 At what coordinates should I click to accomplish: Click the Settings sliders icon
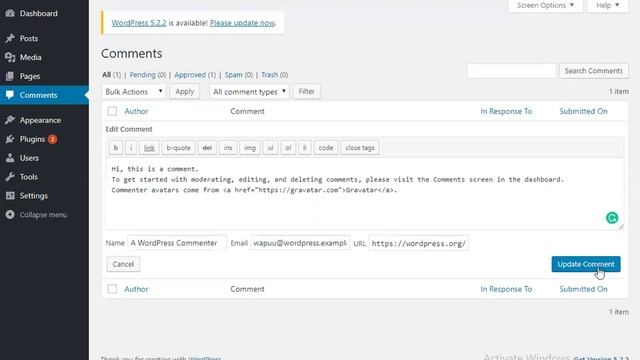[10, 196]
